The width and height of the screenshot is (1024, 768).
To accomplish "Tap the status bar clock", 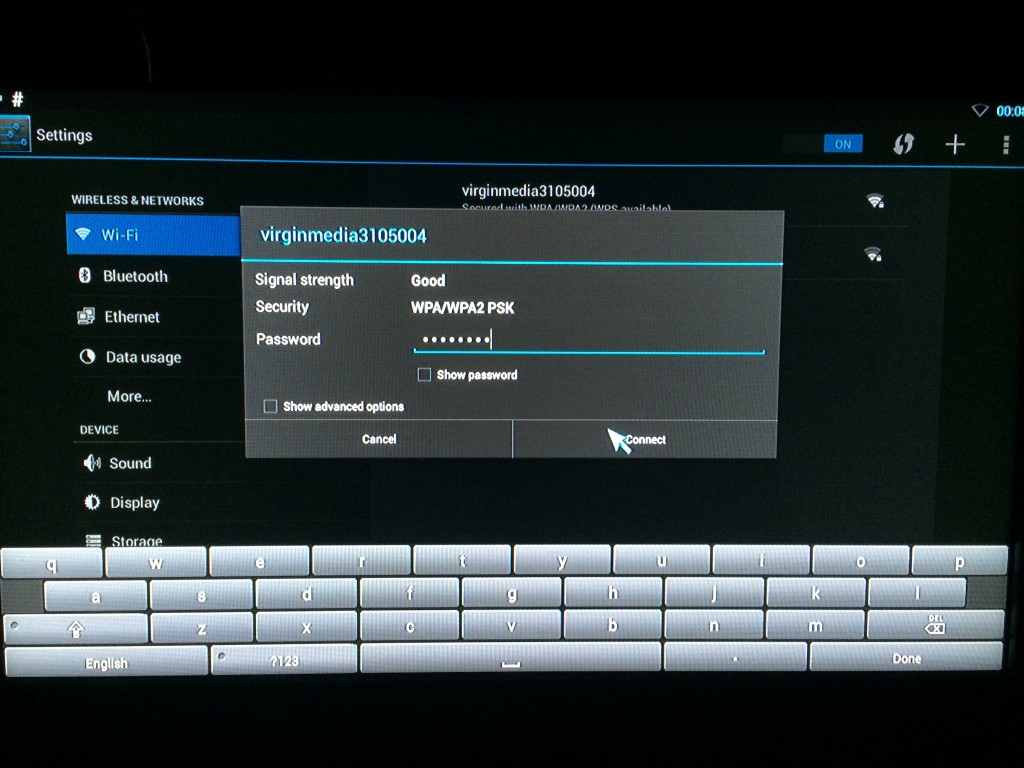I will tap(1010, 111).
